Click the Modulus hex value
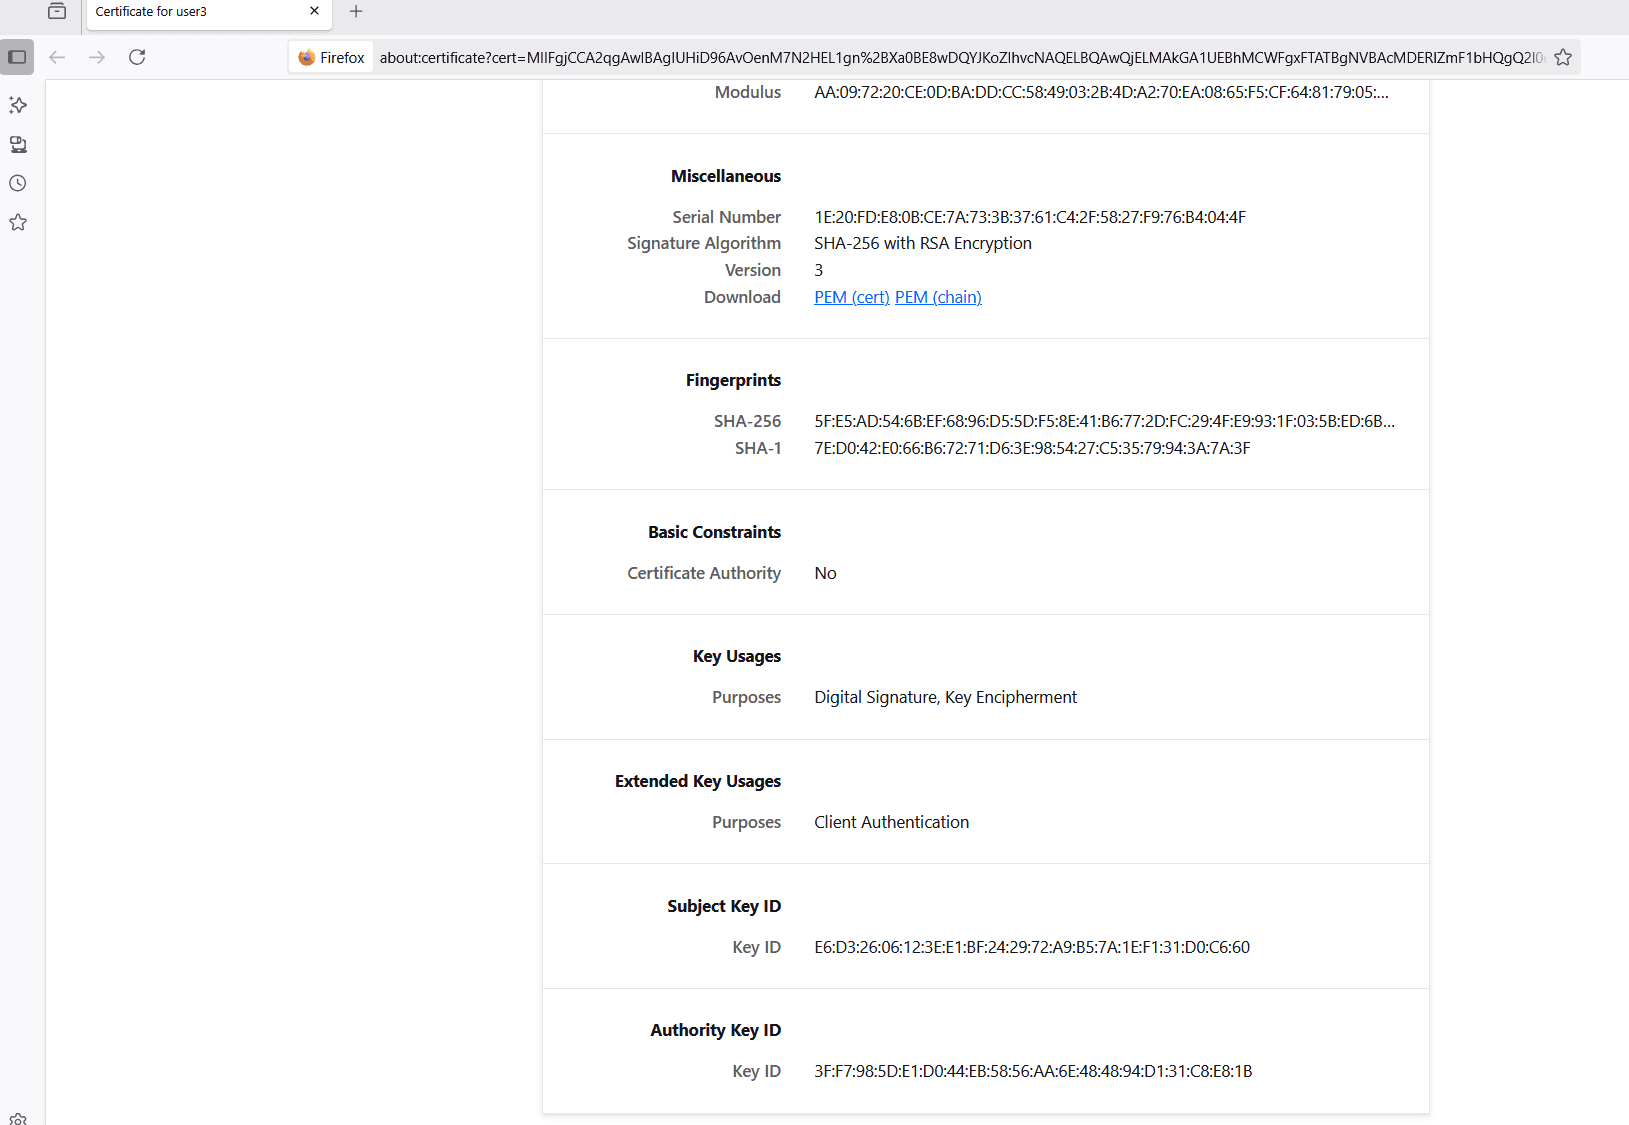The height and width of the screenshot is (1125, 1629). coord(1101,92)
